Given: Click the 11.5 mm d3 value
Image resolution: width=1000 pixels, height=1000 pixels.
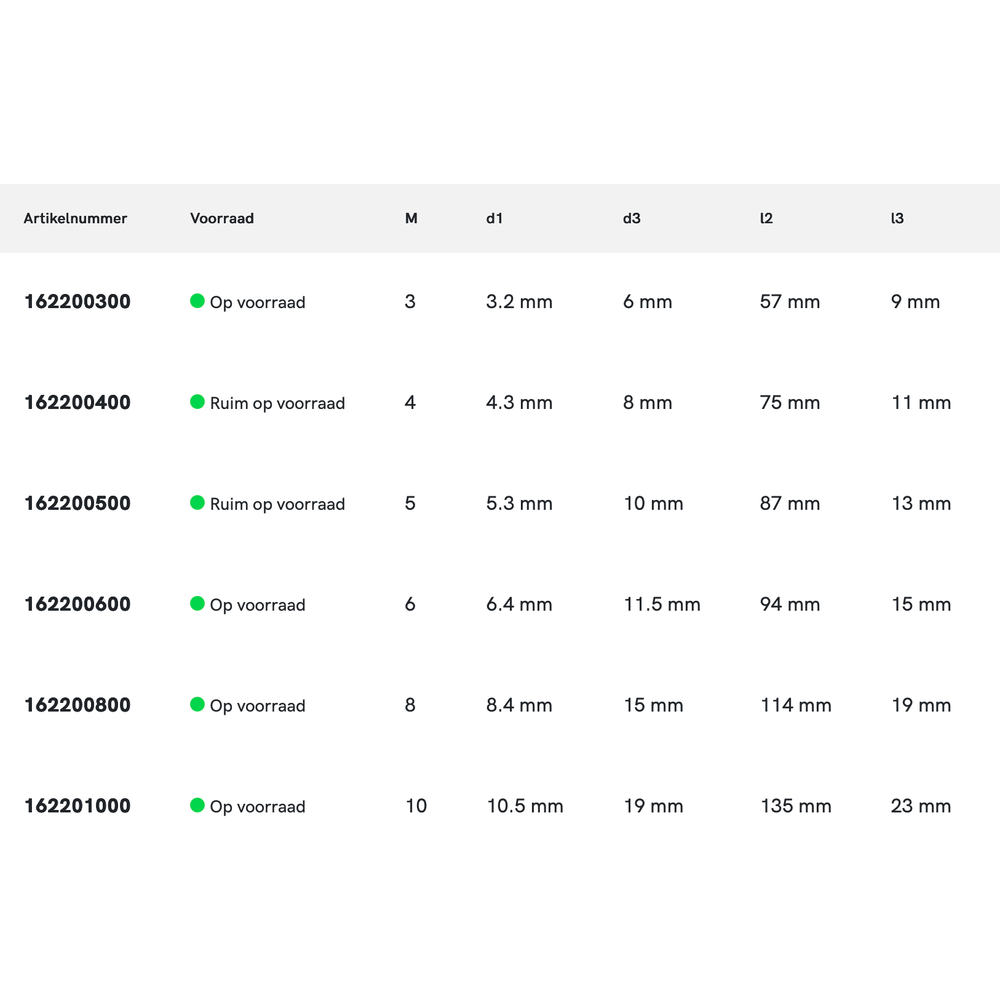Looking at the screenshot, I should coord(662,604).
